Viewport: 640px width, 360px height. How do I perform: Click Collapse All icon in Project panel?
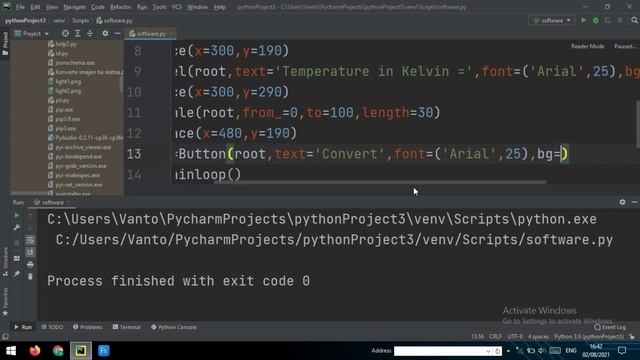point(90,33)
